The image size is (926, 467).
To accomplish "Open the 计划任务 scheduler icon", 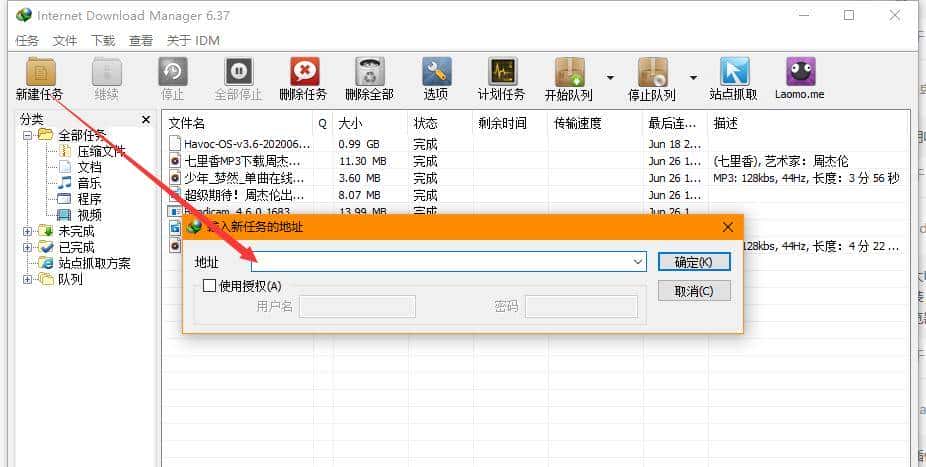I will pyautogui.click(x=503, y=72).
